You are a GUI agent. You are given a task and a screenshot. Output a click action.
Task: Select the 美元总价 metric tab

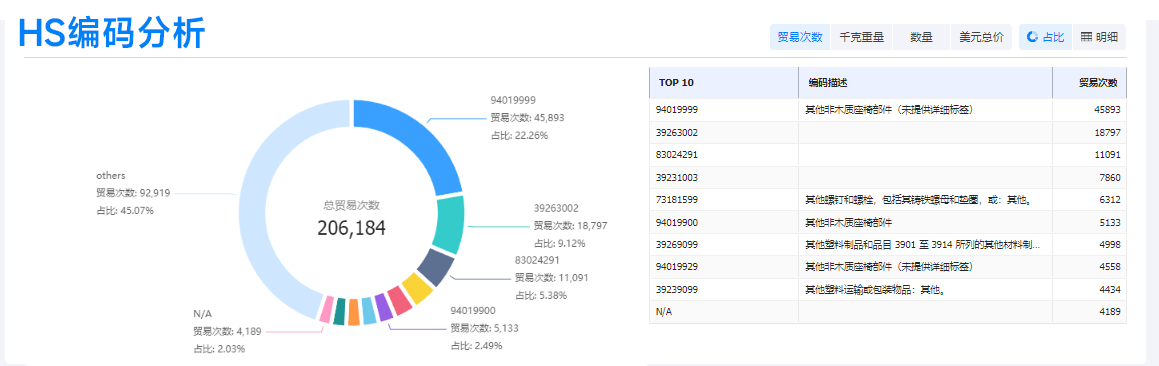pyautogui.click(x=981, y=37)
